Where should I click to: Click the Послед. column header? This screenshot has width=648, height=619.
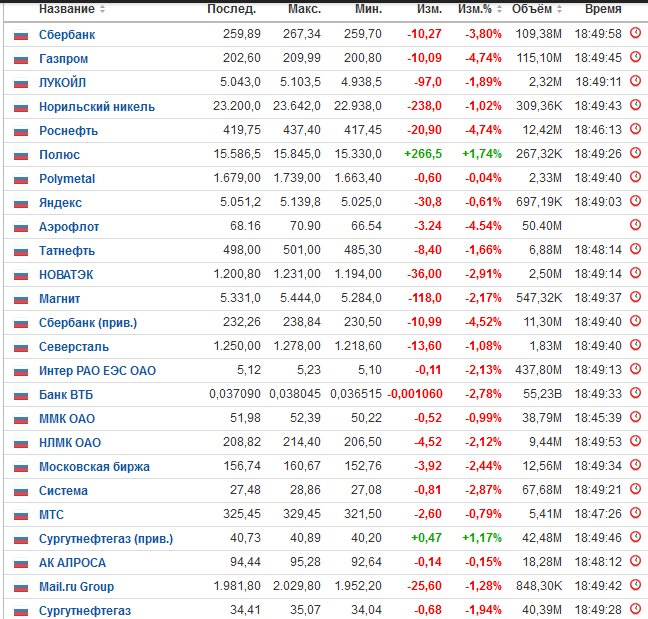[x=231, y=9]
